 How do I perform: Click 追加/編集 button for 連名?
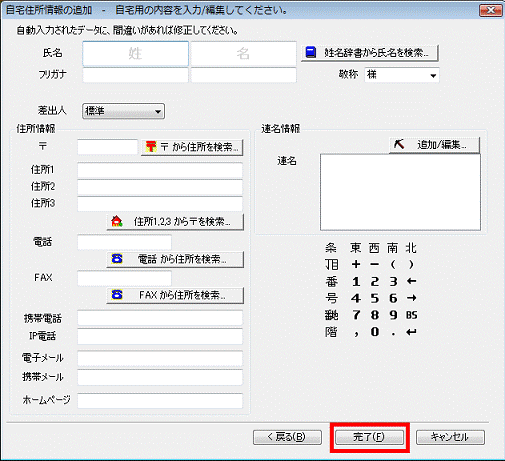pyautogui.click(x=435, y=145)
